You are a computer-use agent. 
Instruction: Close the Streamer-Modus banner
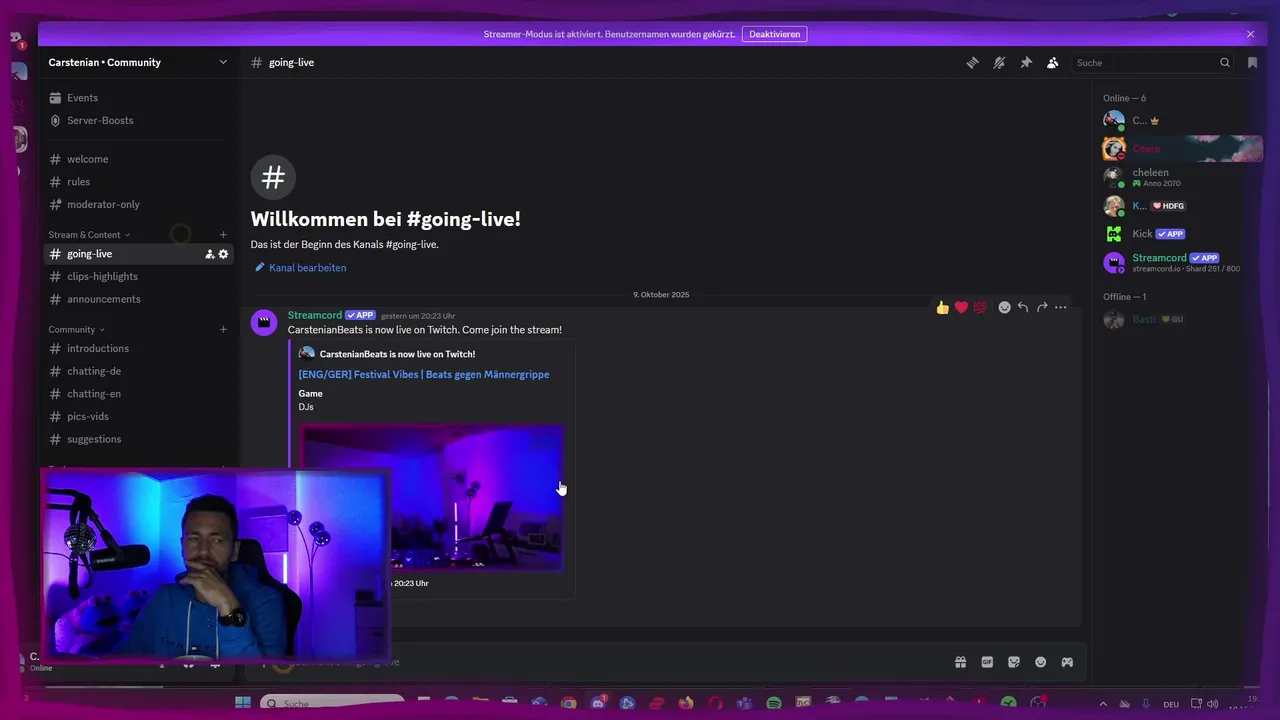pyautogui.click(x=1250, y=34)
